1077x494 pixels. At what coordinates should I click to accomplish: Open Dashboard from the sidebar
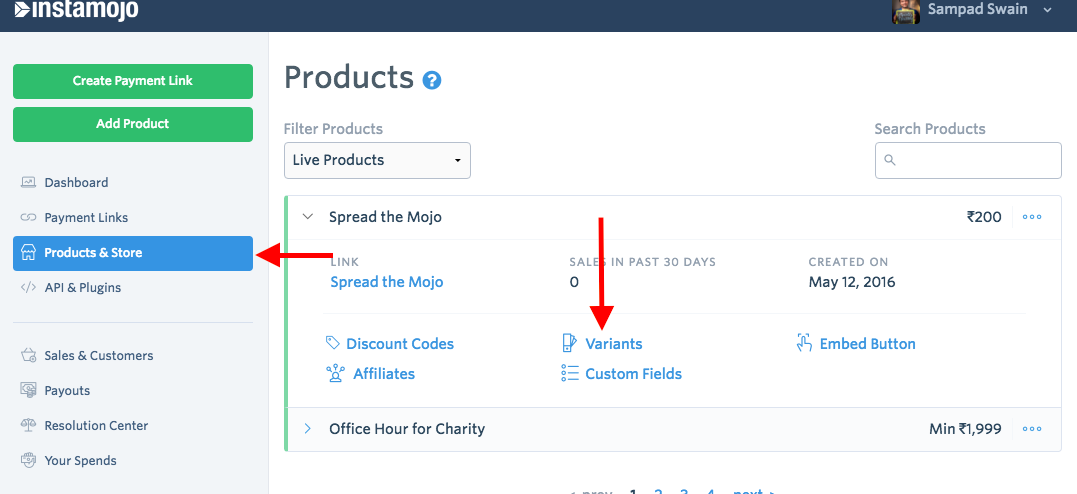pyautogui.click(x=76, y=183)
